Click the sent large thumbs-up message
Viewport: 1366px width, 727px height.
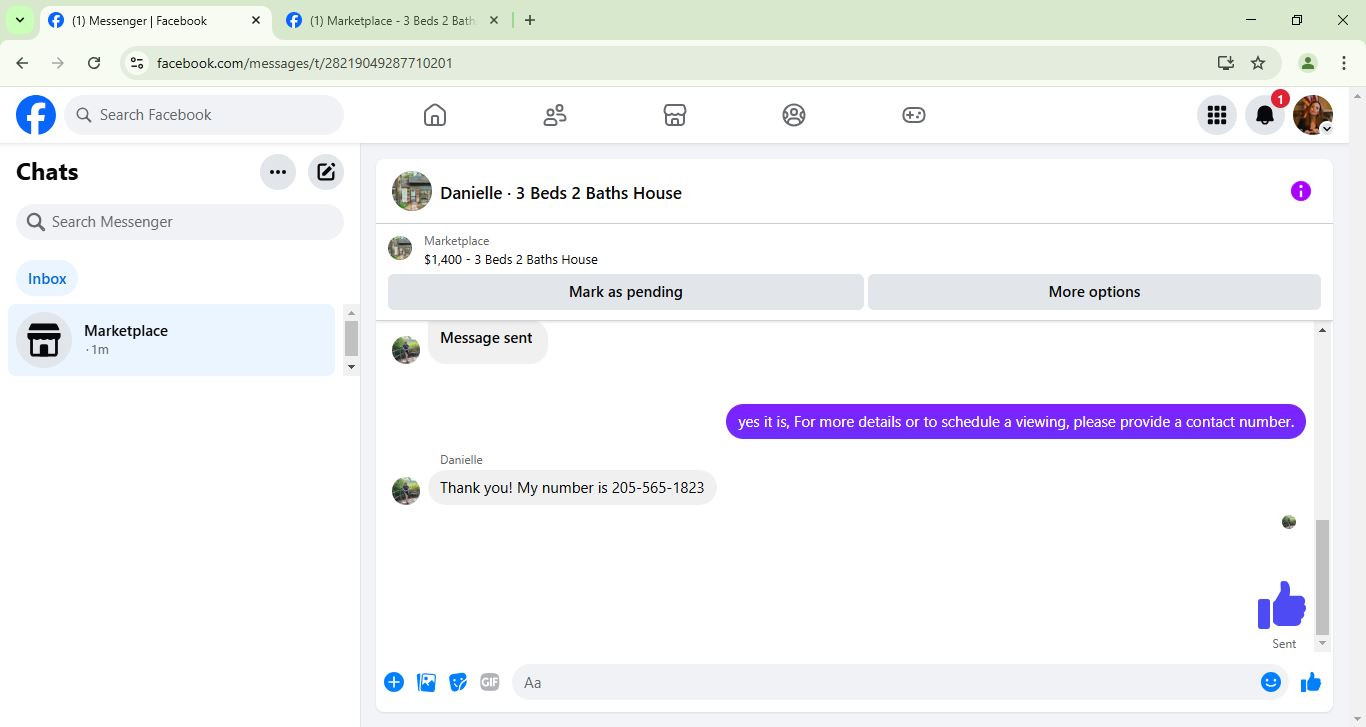click(x=1282, y=605)
